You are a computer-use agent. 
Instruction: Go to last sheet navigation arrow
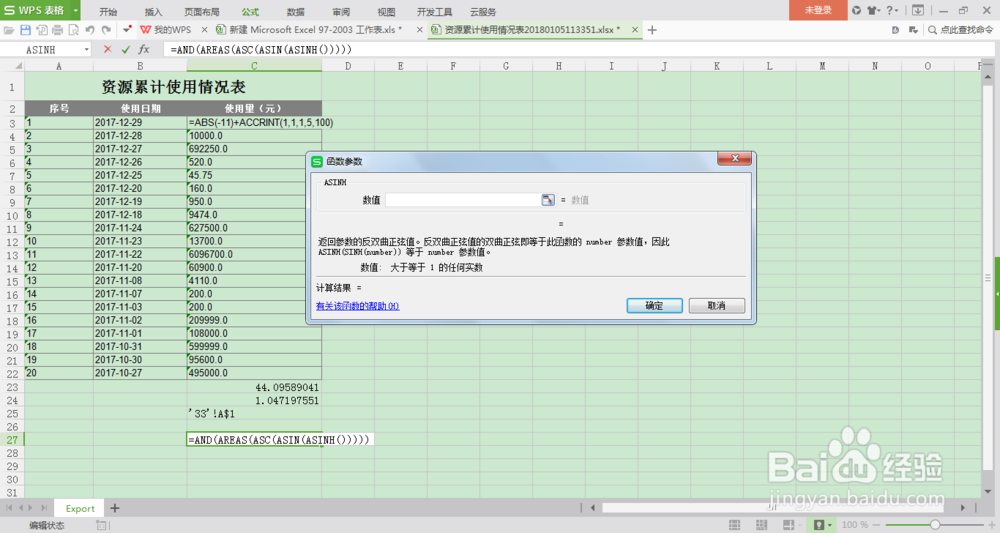click(44, 508)
